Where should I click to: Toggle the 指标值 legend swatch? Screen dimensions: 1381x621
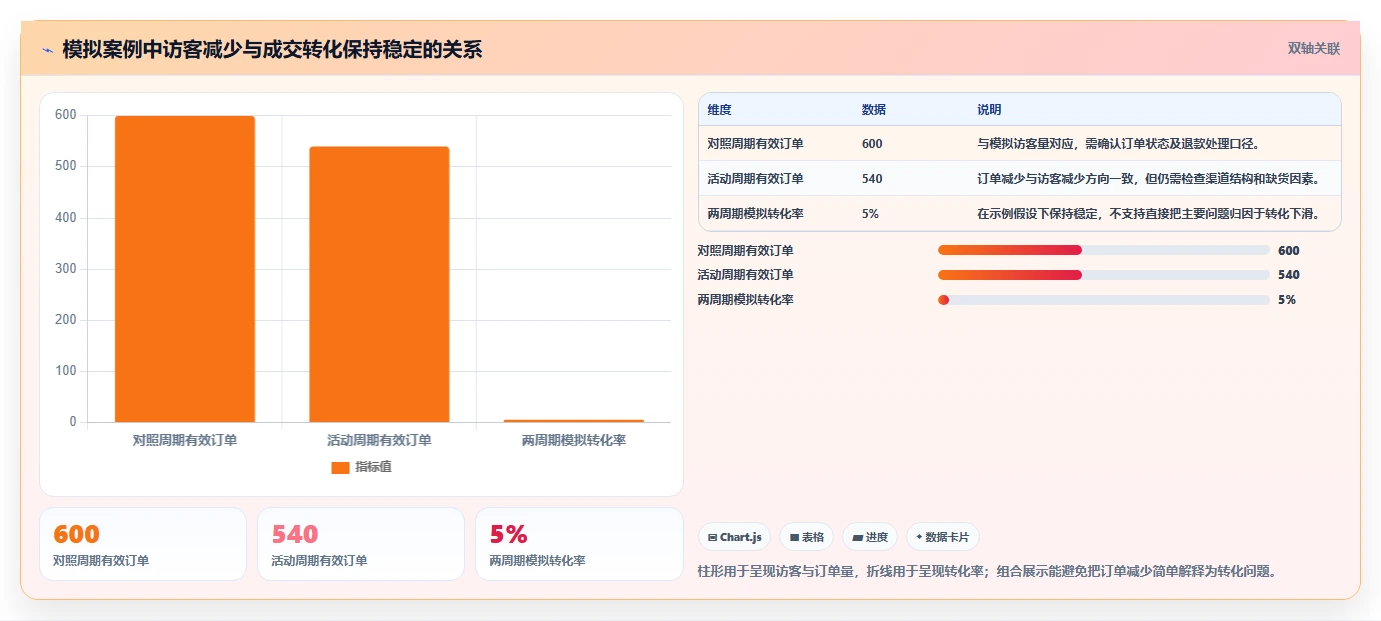(x=340, y=468)
